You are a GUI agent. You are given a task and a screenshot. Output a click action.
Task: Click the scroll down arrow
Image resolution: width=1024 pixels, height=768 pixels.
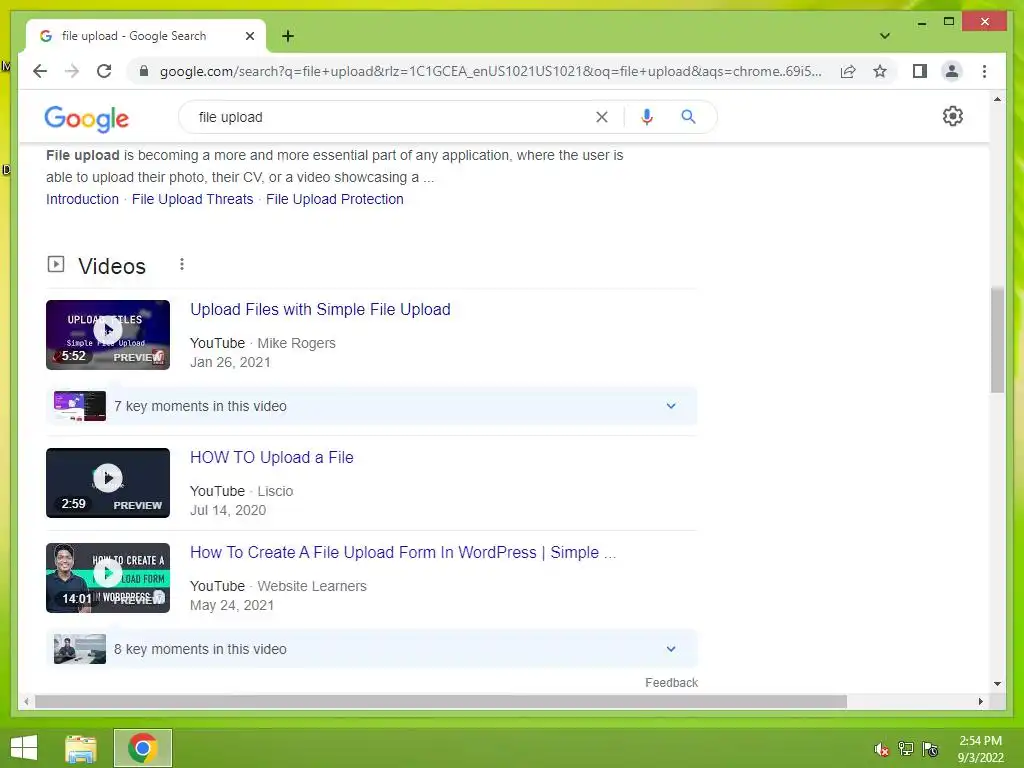(997, 684)
